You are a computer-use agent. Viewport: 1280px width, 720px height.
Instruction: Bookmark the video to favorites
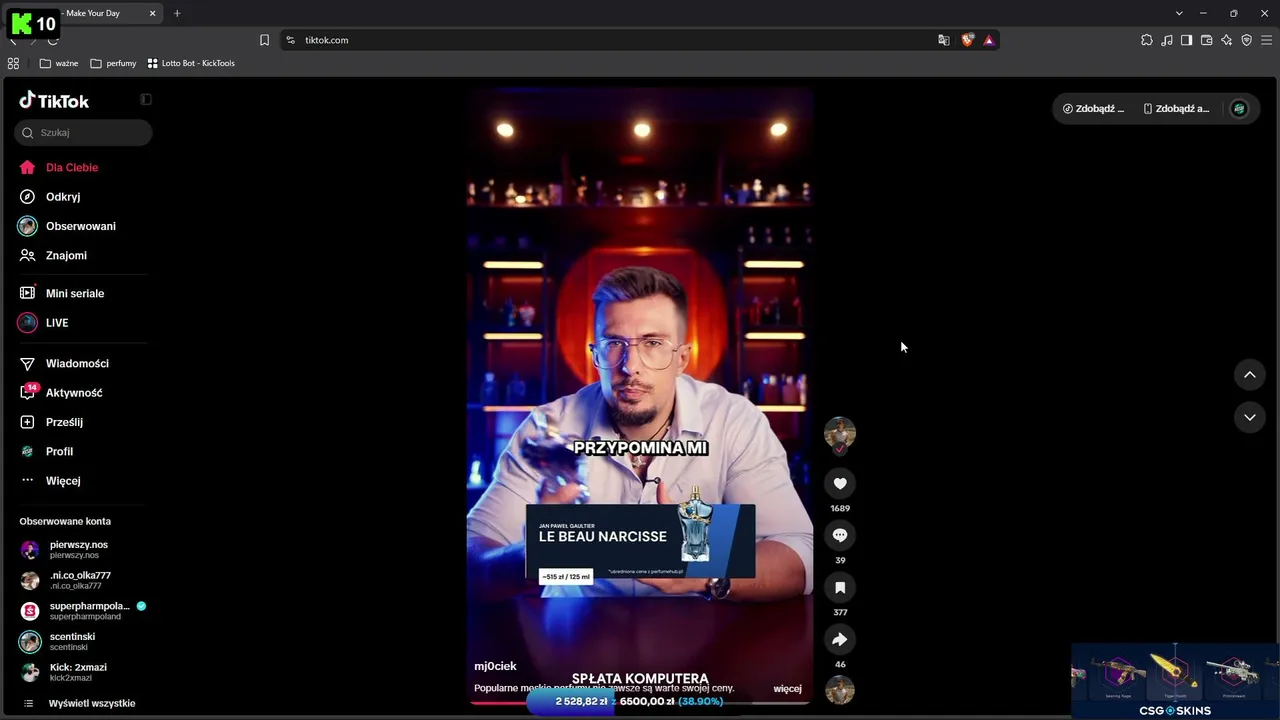point(840,587)
